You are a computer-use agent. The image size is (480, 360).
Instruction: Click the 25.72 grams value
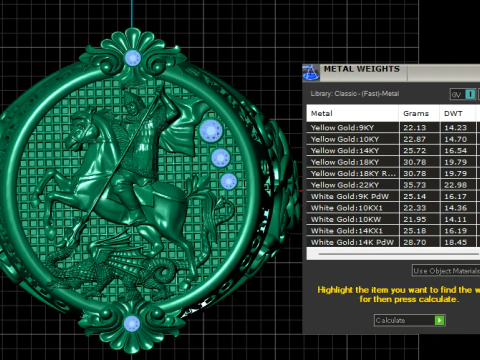point(415,151)
